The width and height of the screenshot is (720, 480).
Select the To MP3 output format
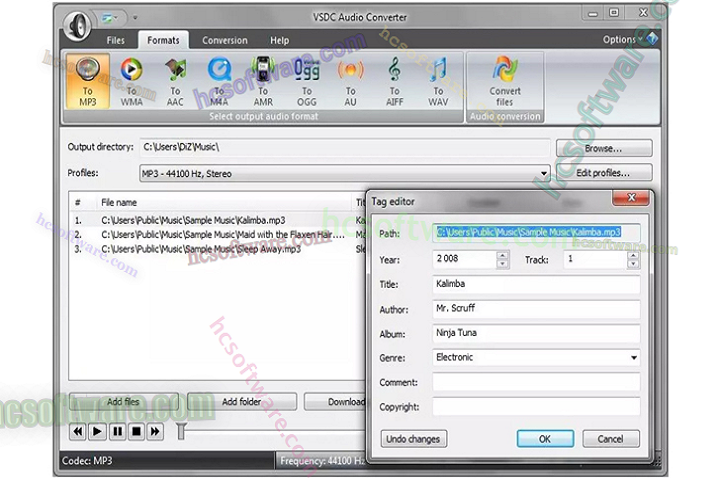pos(88,81)
